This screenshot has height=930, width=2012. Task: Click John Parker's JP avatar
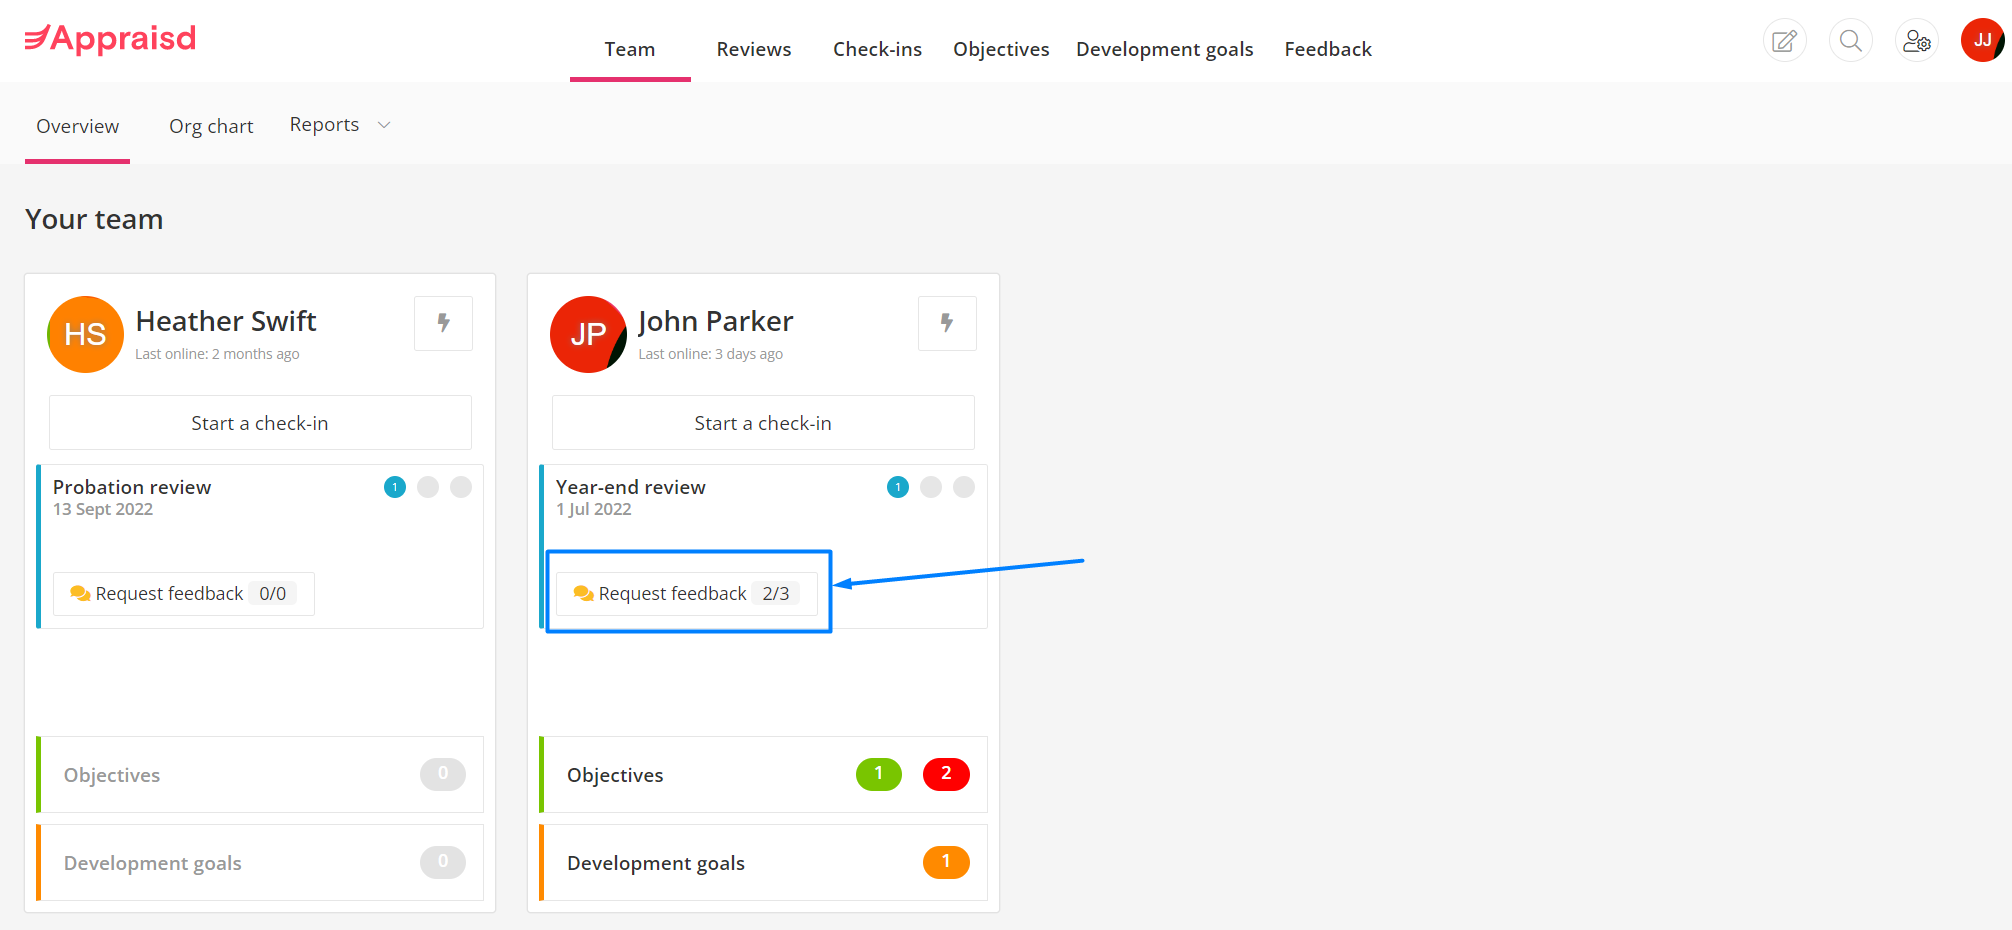click(x=588, y=334)
